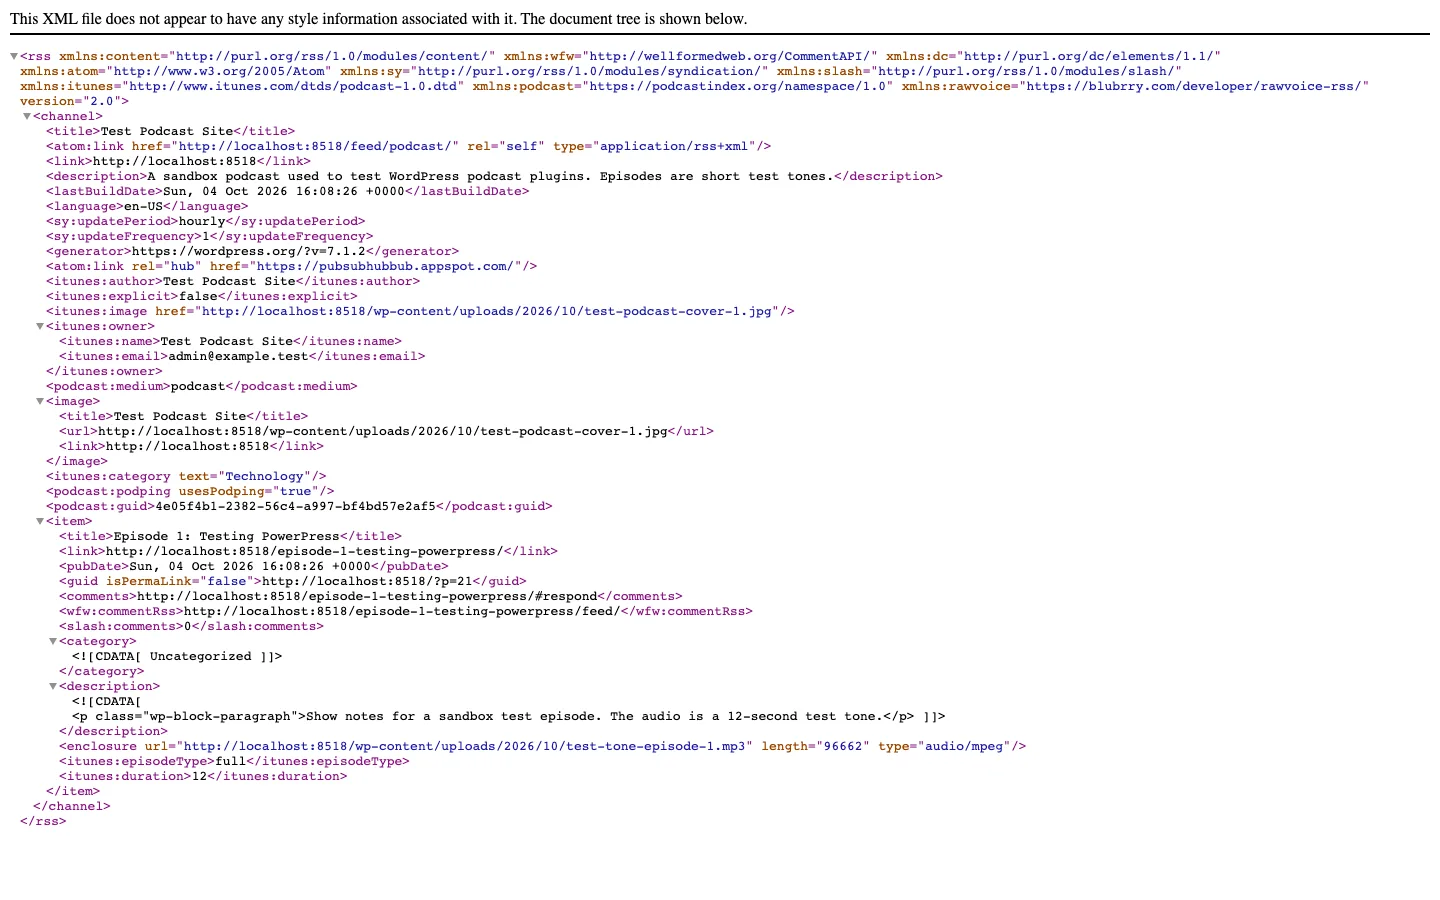1440x900 pixels.
Task: Click the guid URL ending '?p=21'
Action: pyautogui.click(x=366, y=581)
